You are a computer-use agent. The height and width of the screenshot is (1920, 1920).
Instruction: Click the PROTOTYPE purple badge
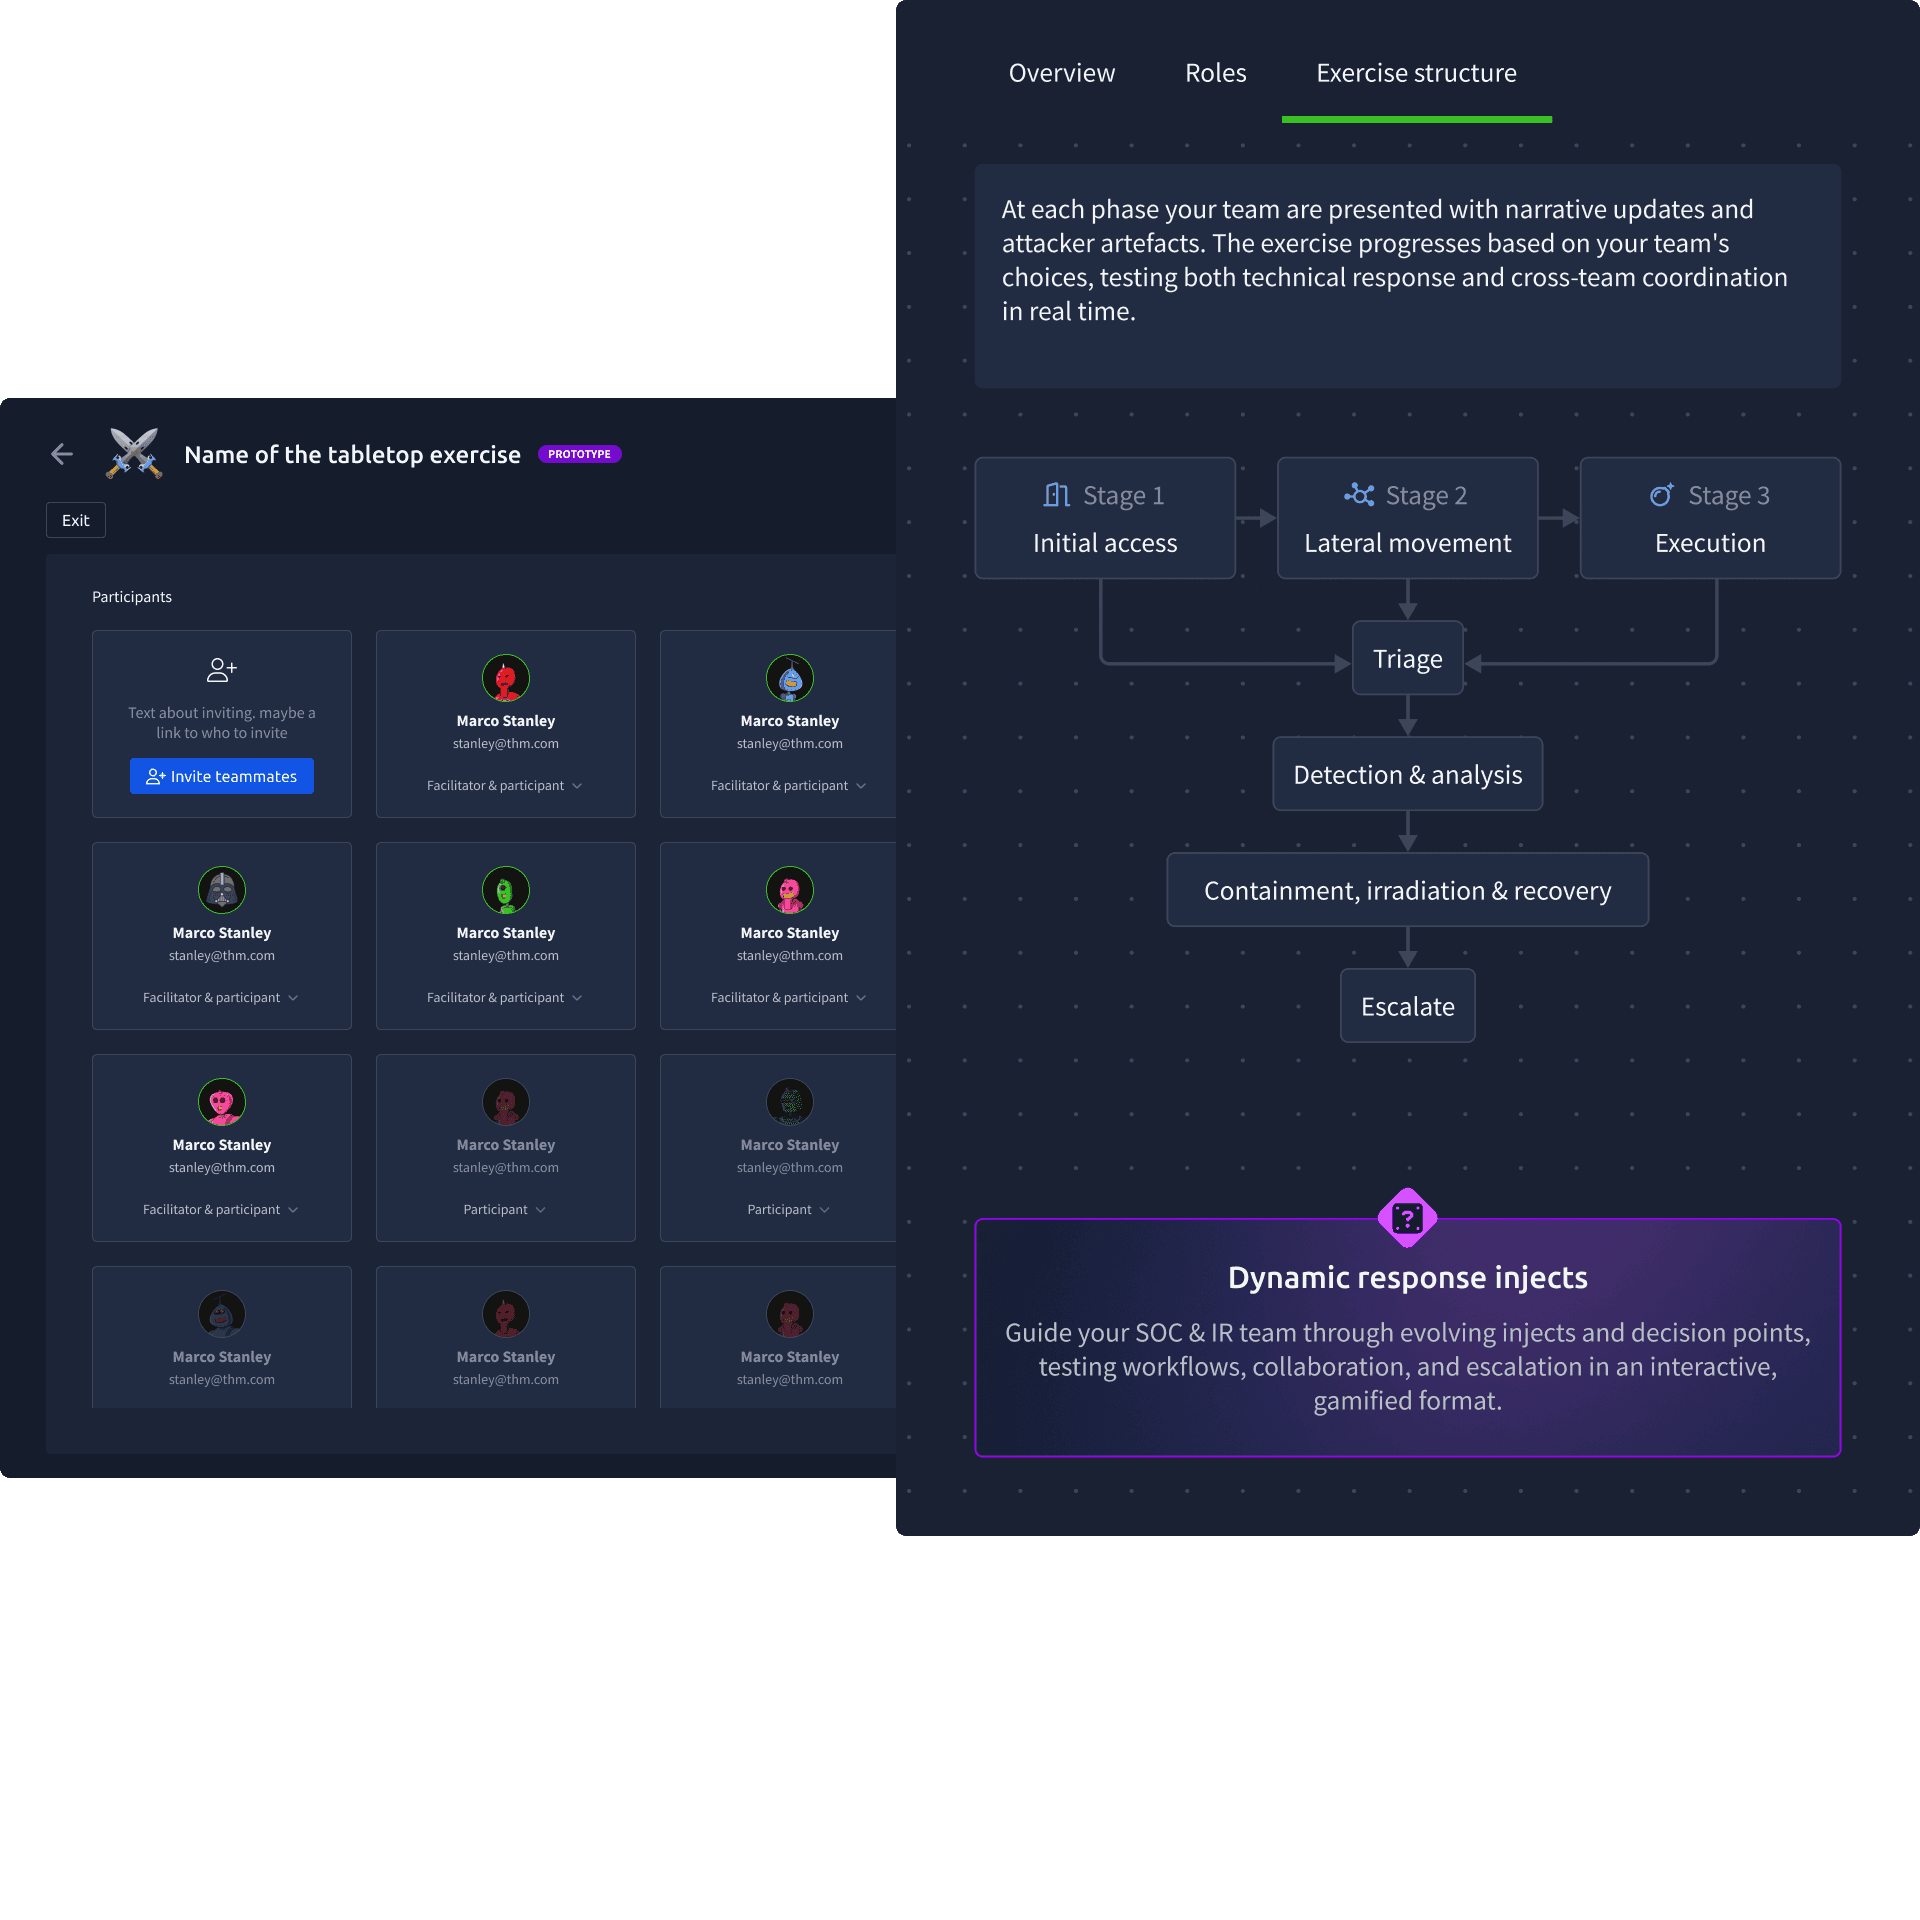tap(579, 454)
